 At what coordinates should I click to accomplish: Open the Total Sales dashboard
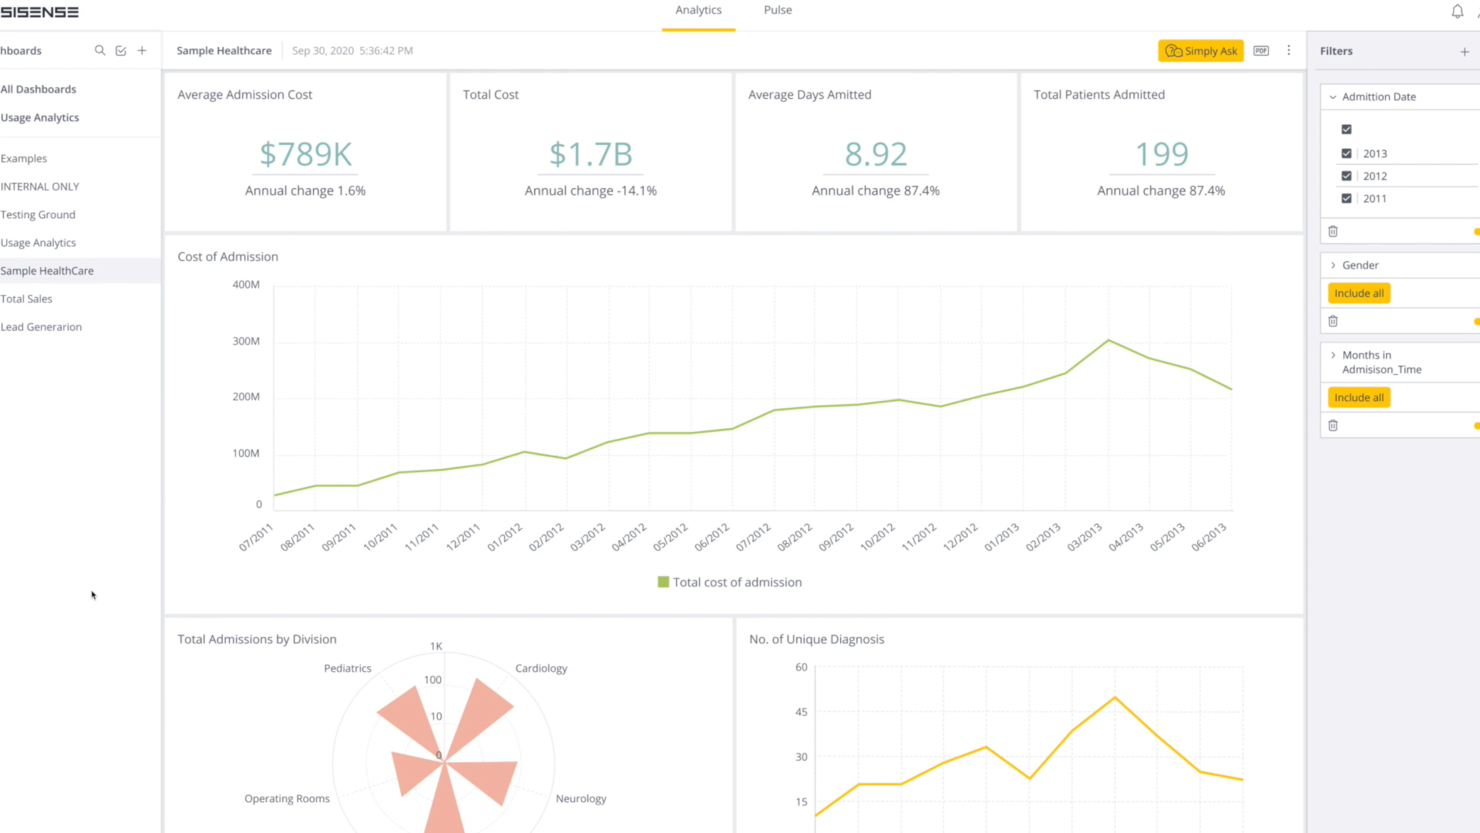tap(26, 298)
